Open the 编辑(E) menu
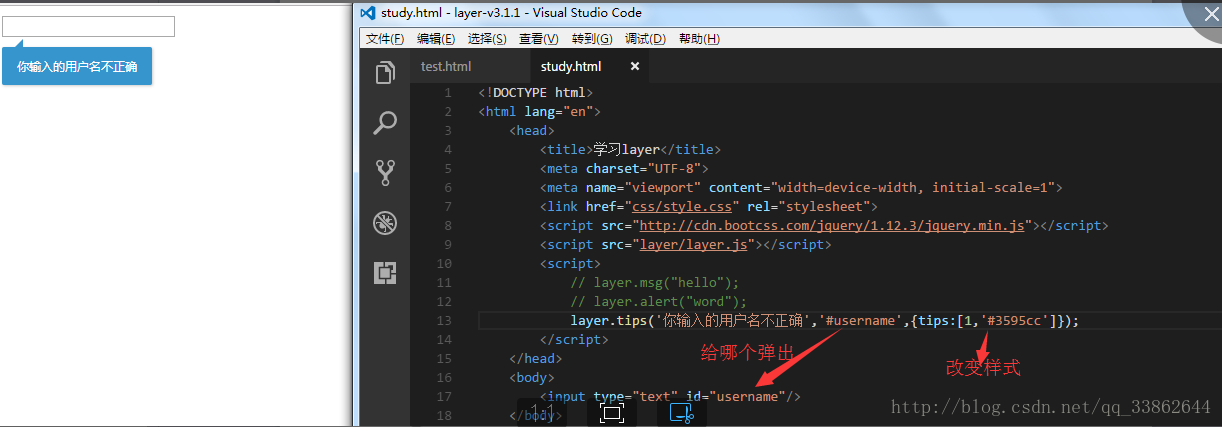Screen dimensions: 1222x427 tap(436, 39)
